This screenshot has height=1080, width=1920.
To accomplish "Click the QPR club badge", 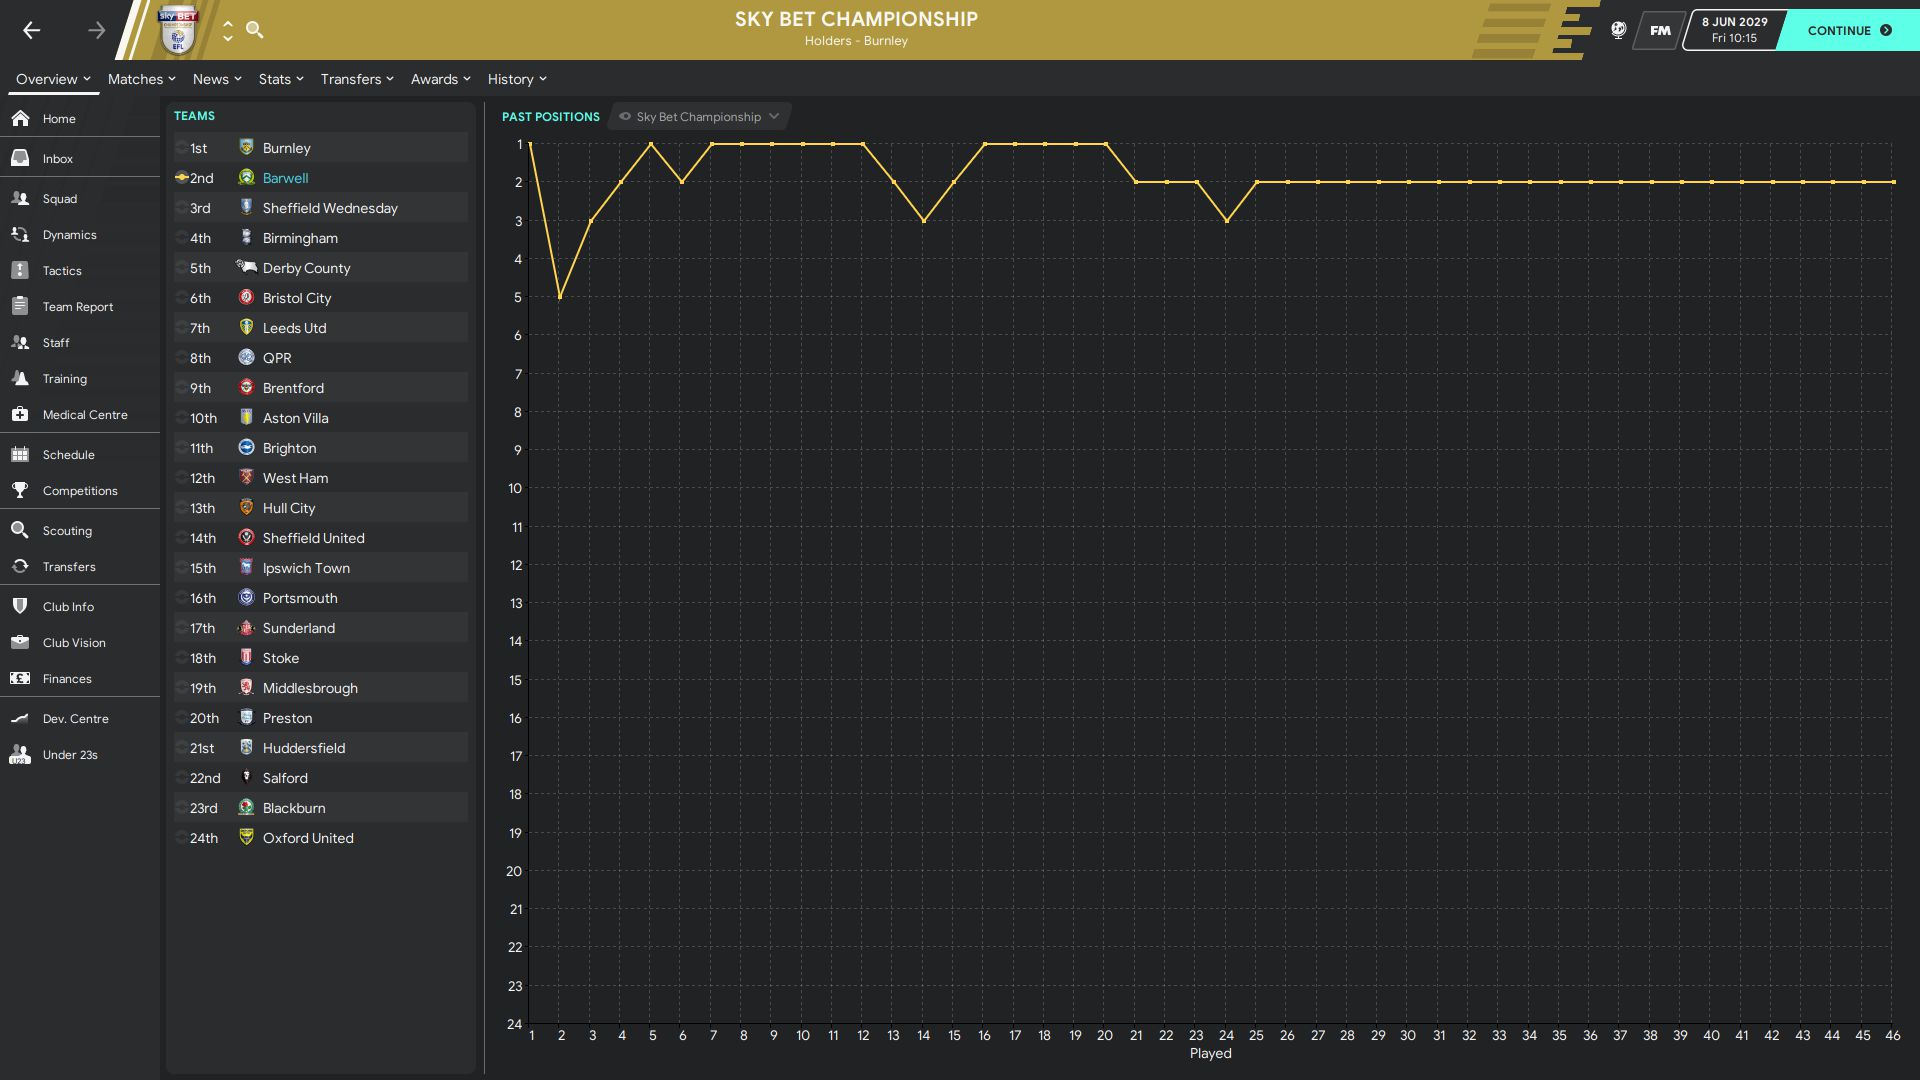I will tap(246, 357).
